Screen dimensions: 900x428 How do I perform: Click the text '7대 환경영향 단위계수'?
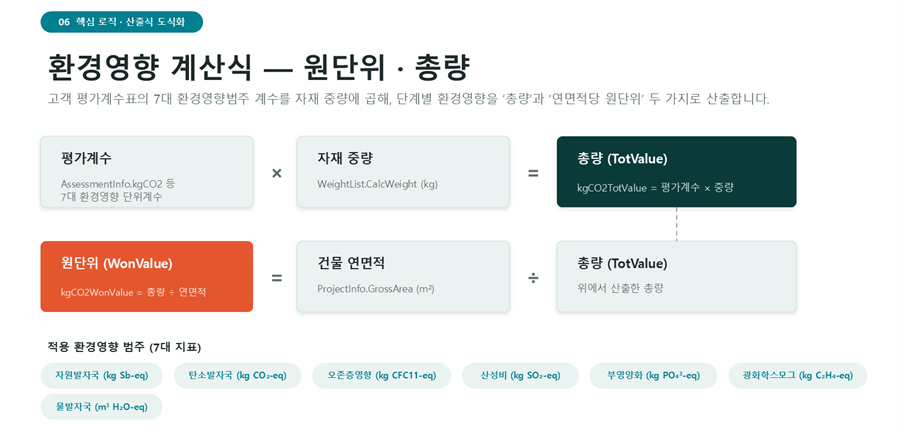pos(111,197)
